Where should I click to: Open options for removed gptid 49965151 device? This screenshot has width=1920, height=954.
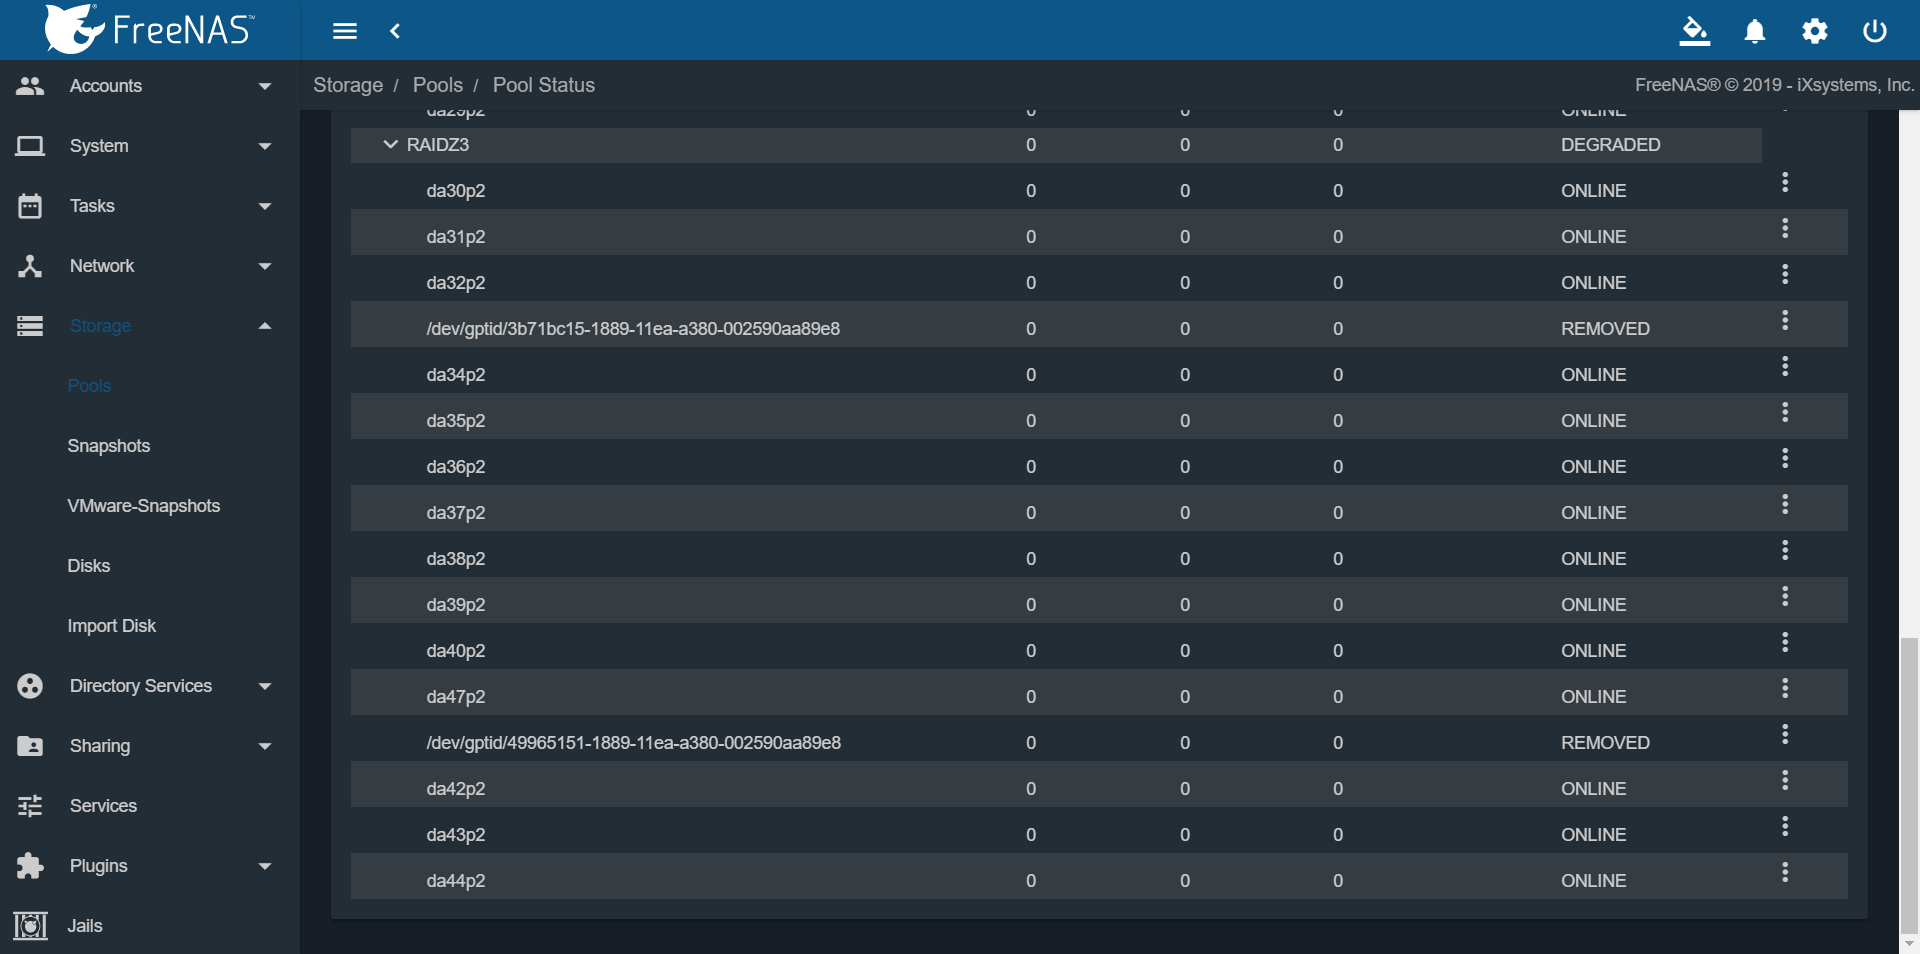click(1785, 734)
